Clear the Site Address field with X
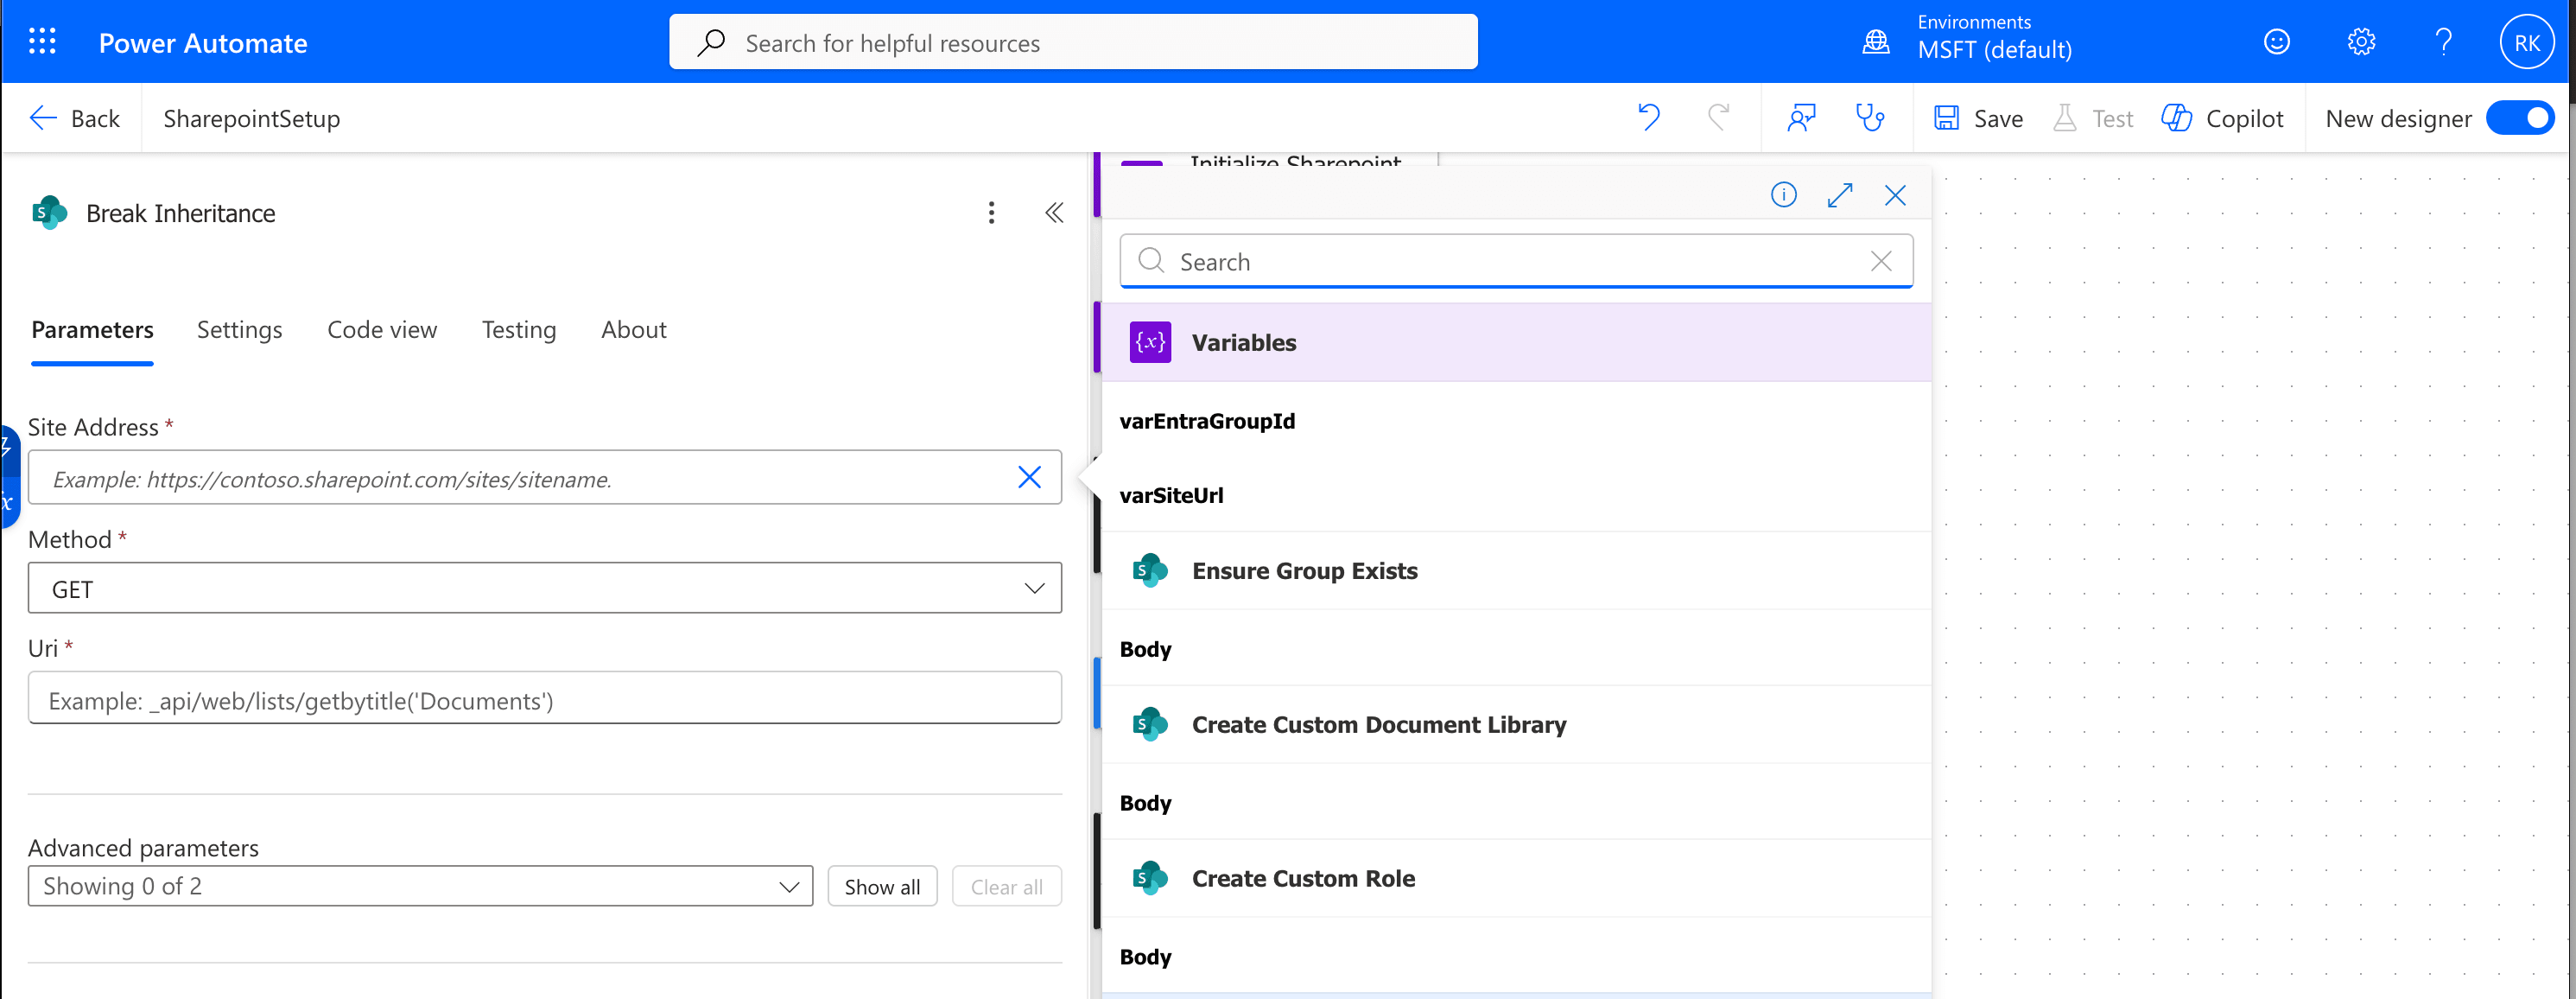The height and width of the screenshot is (999, 2576). [1029, 477]
